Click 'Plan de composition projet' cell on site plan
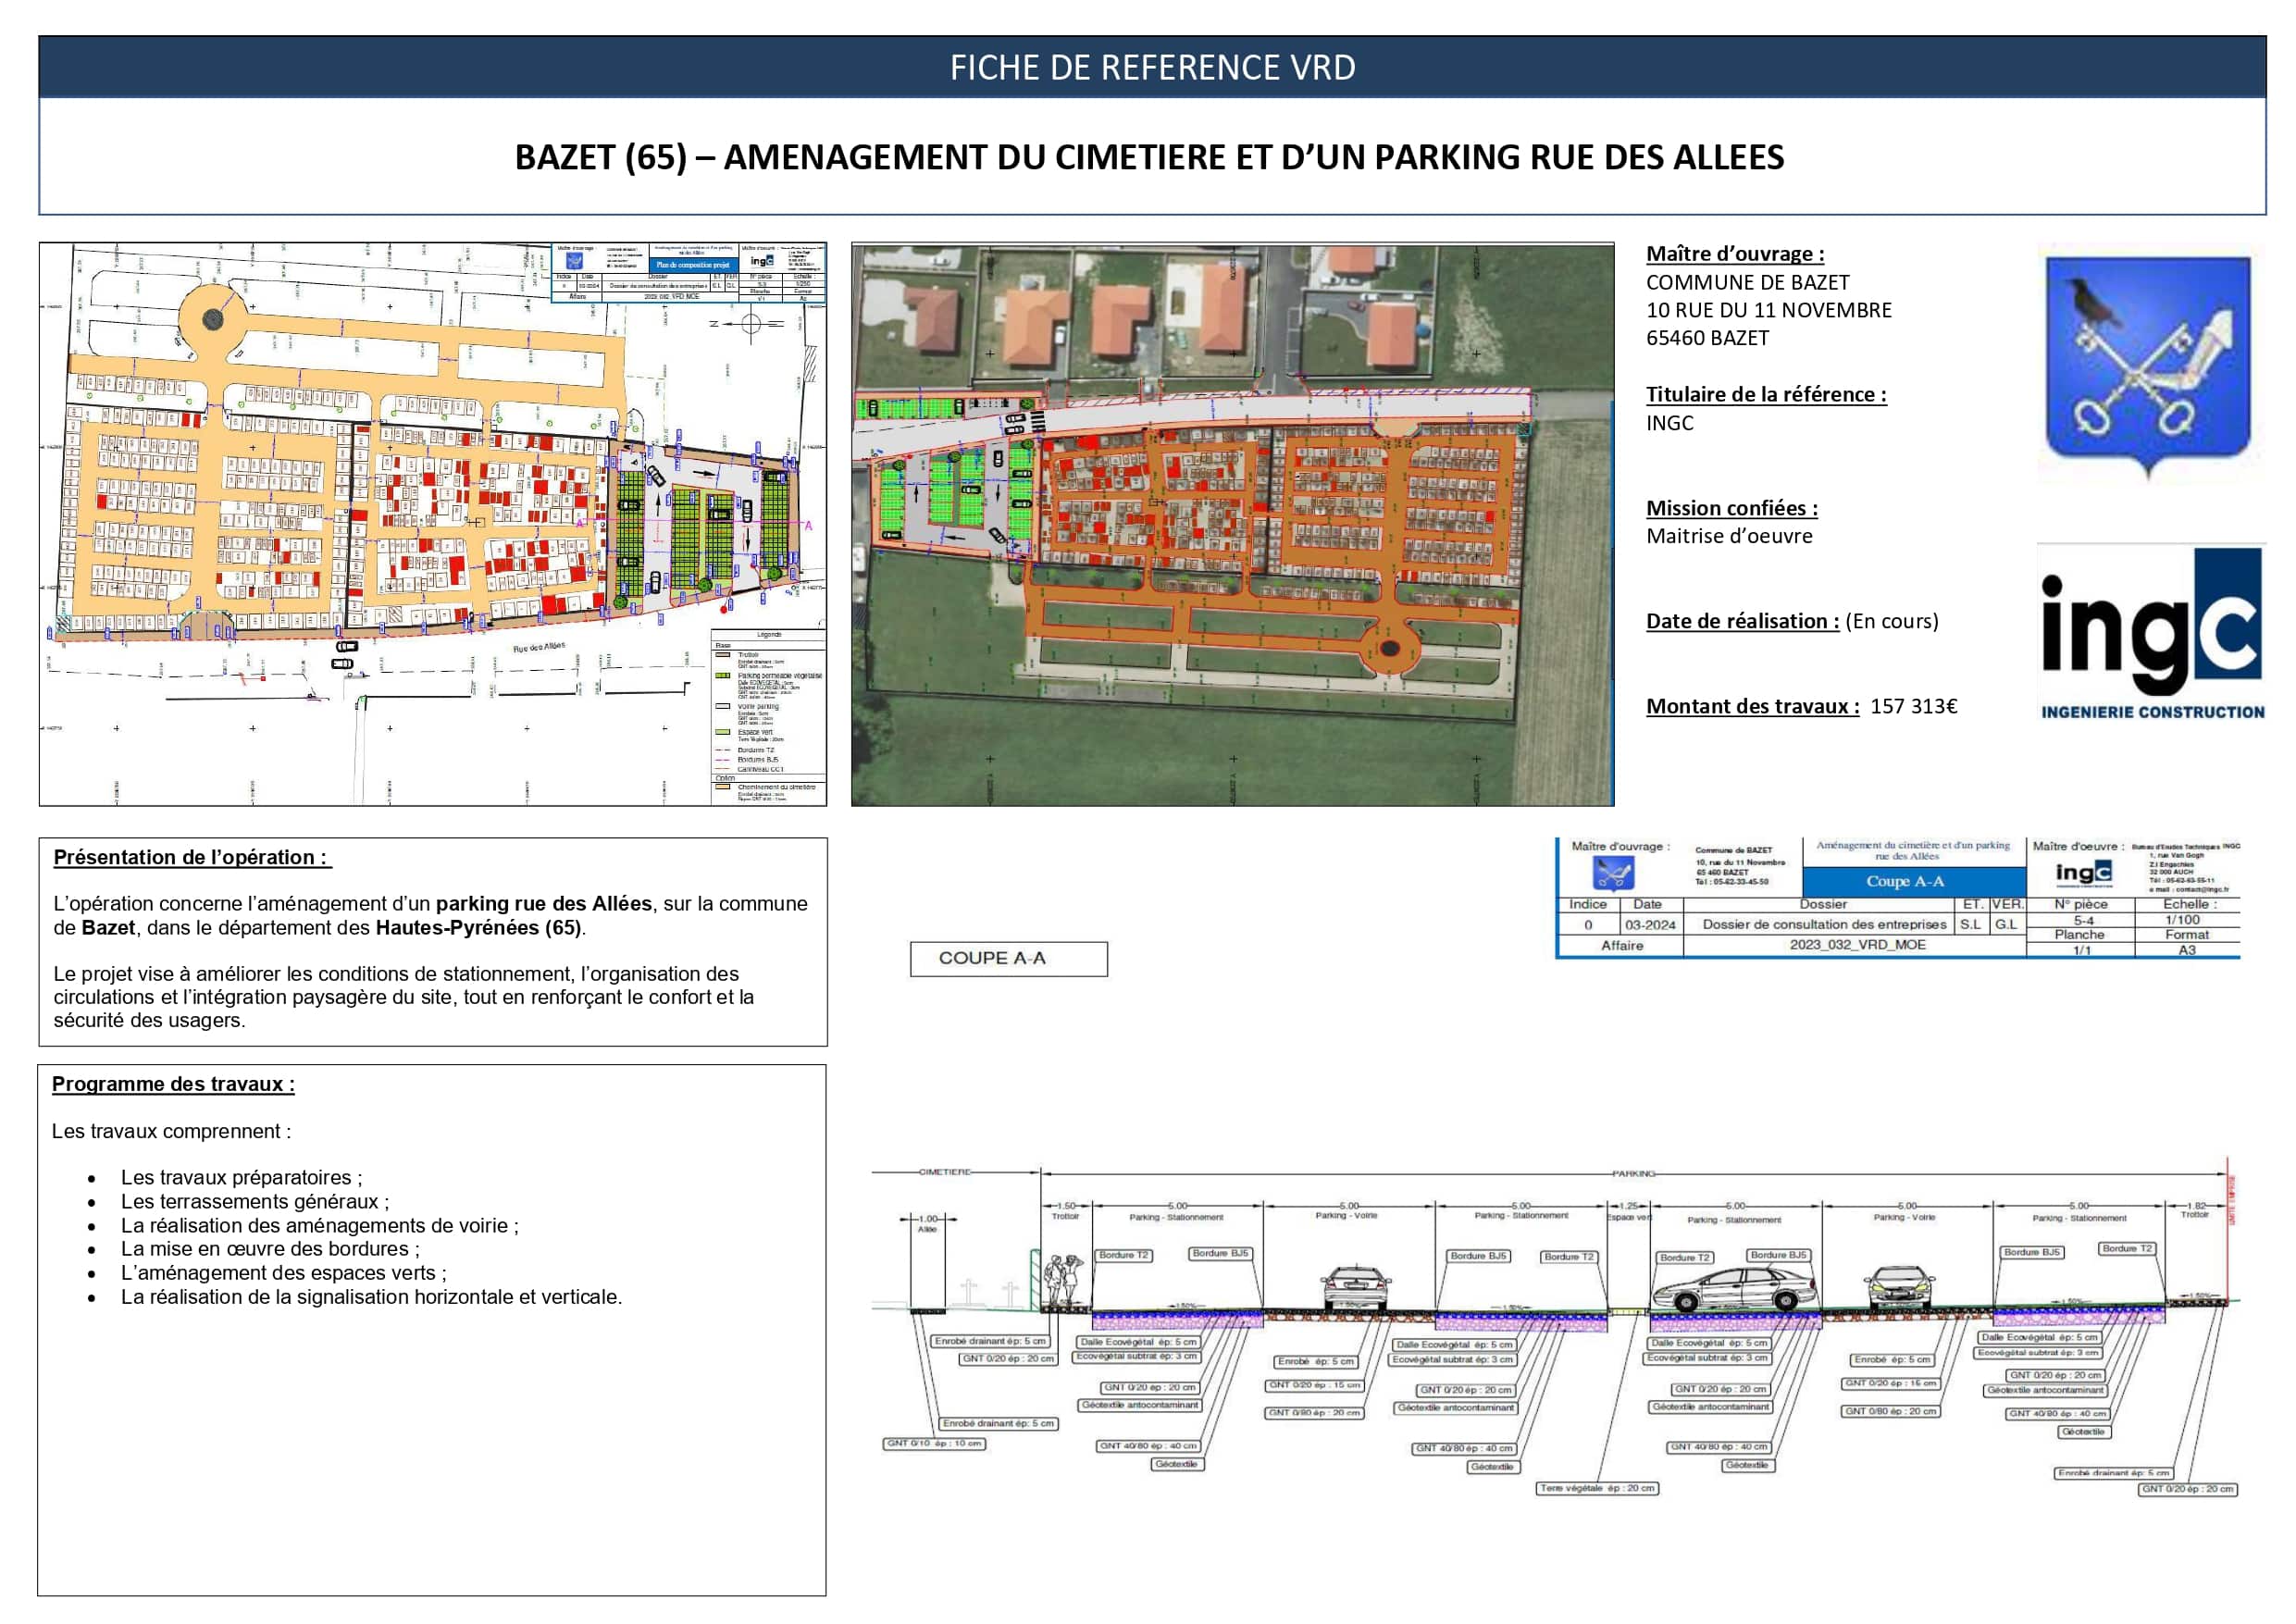The width and height of the screenshot is (2296, 1624). click(x=693, y=265)
